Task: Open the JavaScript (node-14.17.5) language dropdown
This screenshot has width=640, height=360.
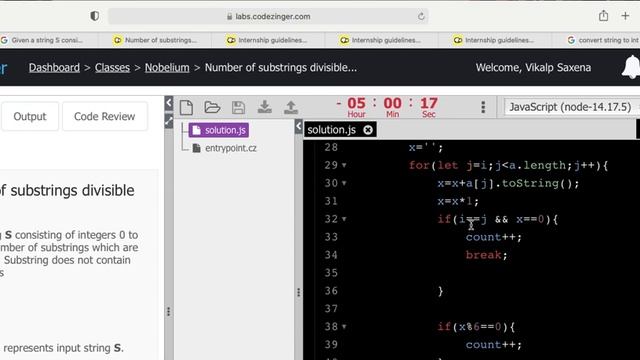Action: pos(572,107)
